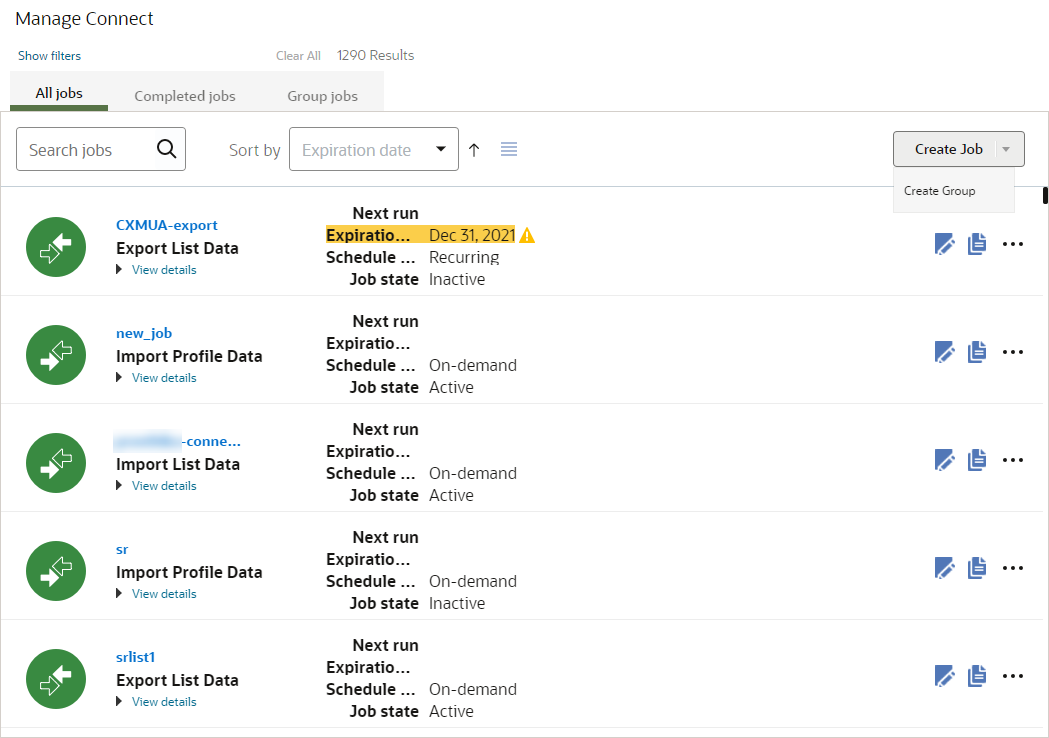Screen dimensions: 1049x738
Task: Open Create Job dropdown arrow
Action: pos(1007,149)
